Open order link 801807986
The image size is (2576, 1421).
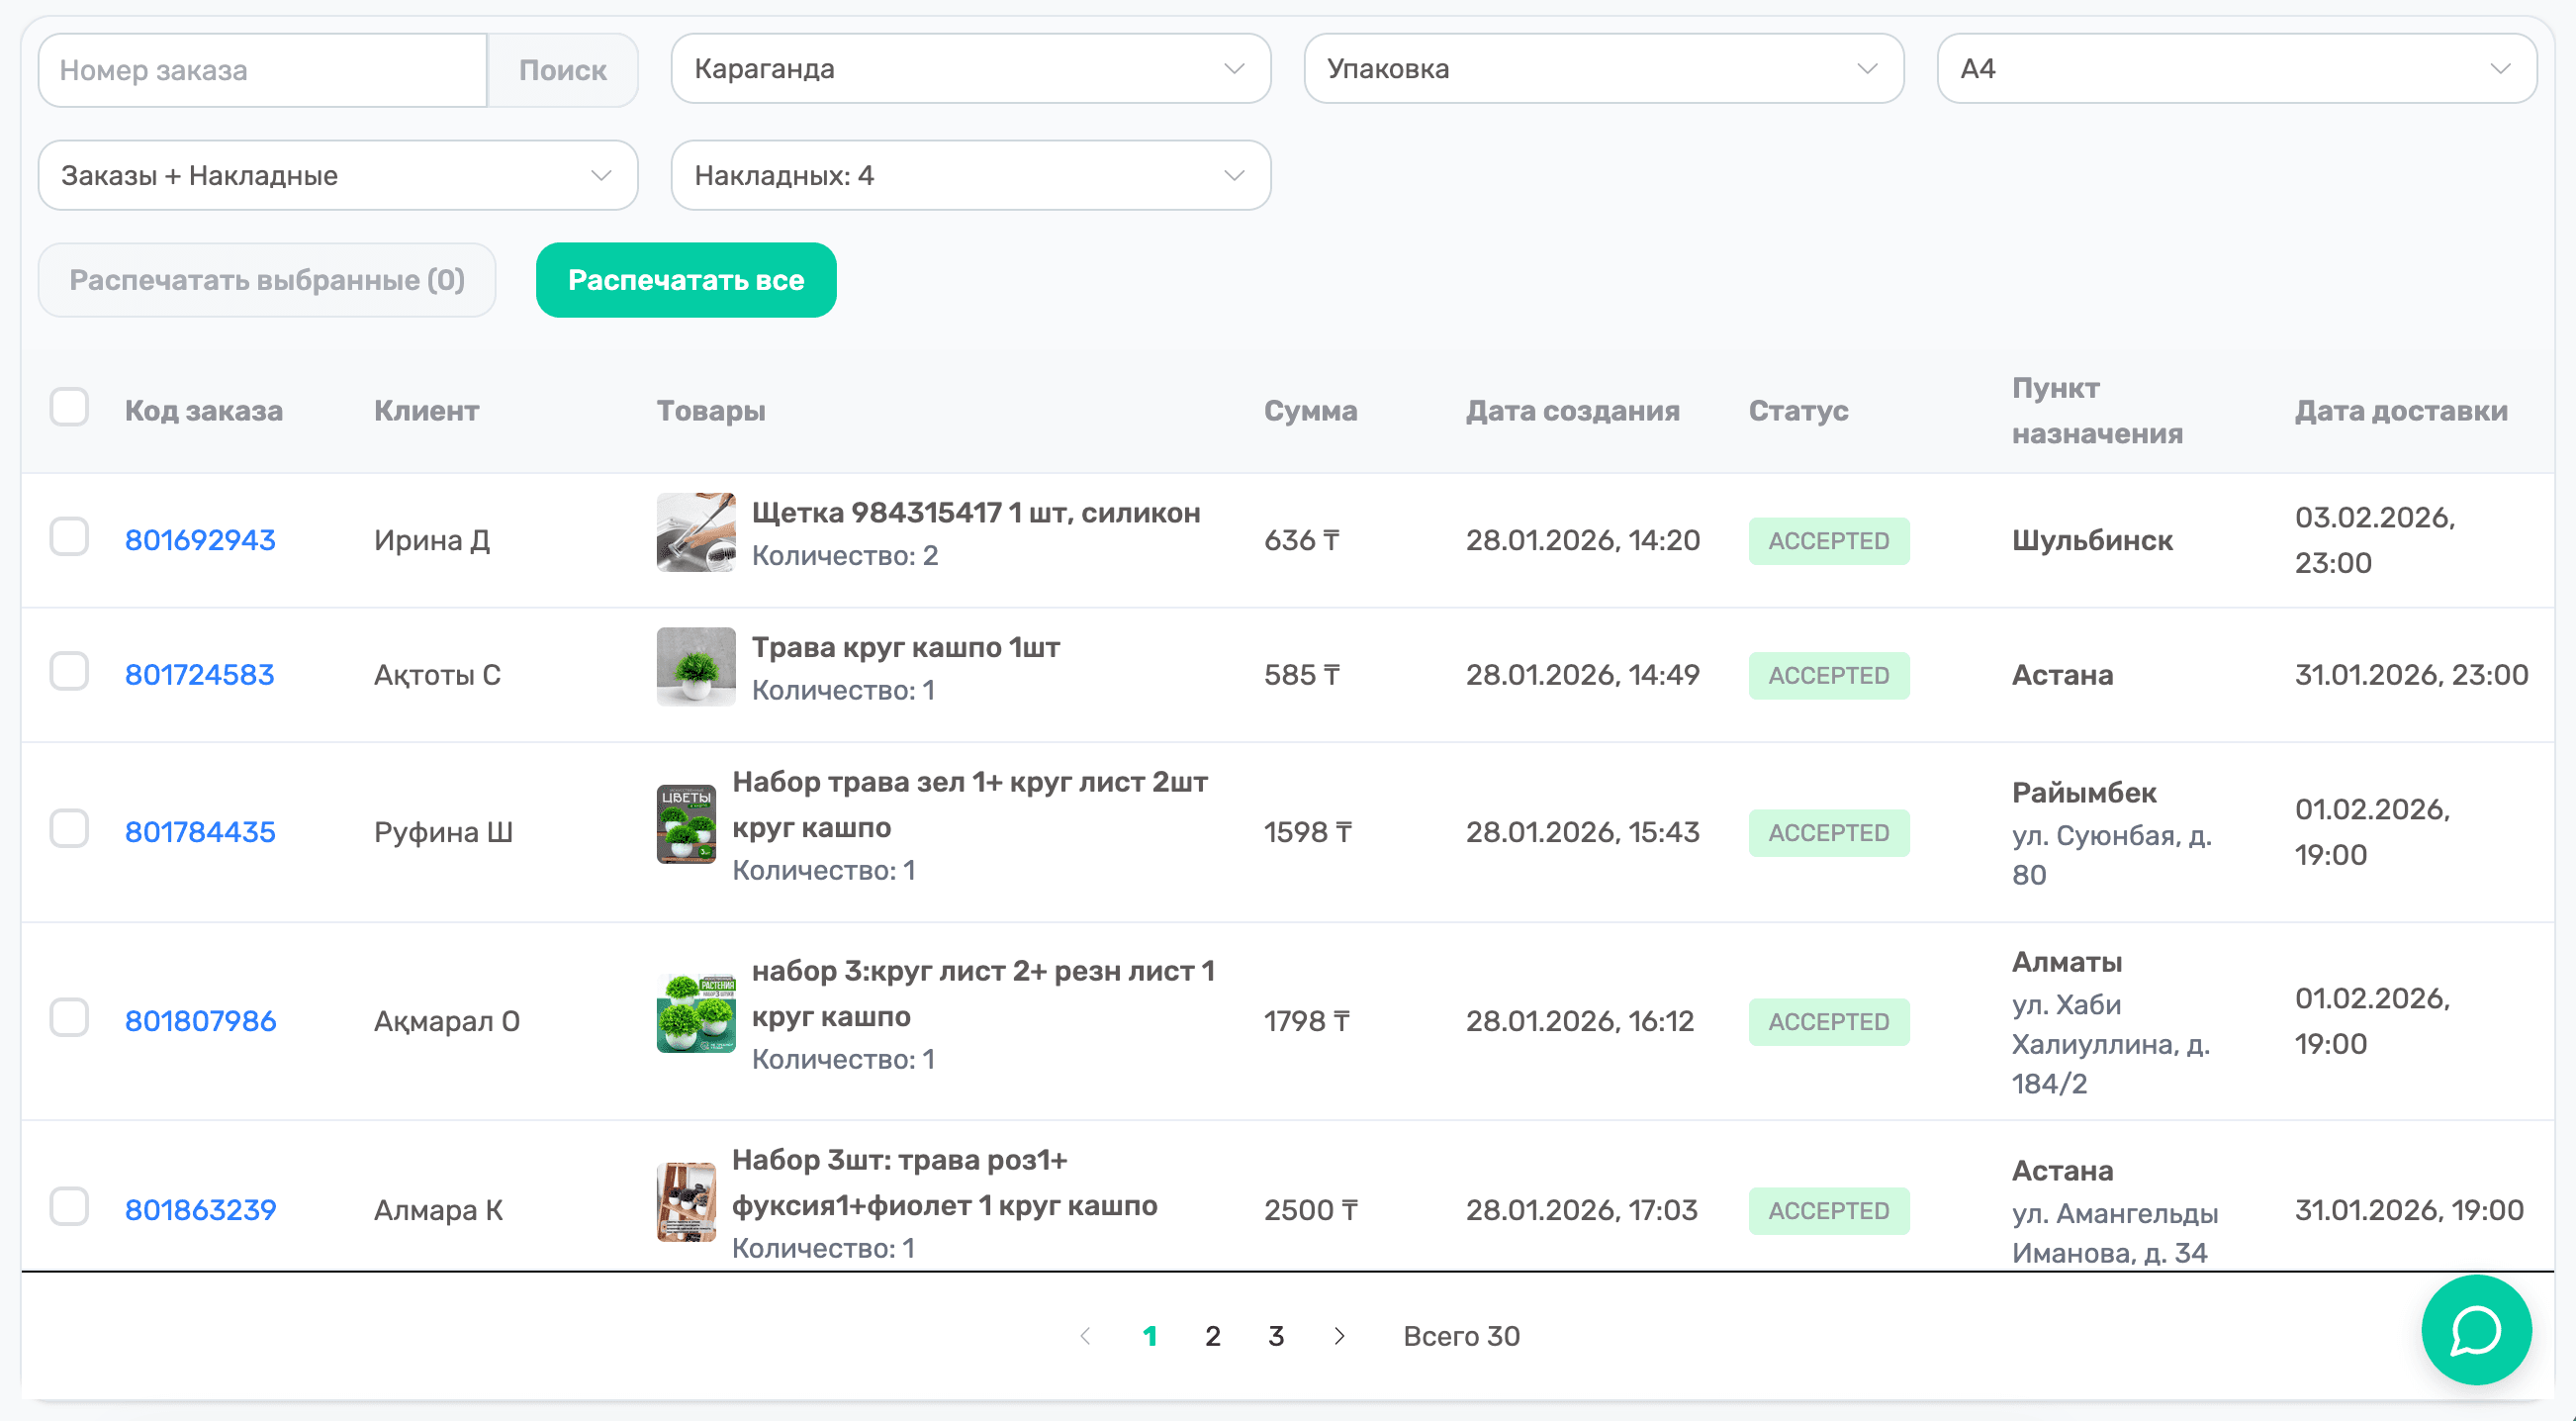click(200, 1021)
